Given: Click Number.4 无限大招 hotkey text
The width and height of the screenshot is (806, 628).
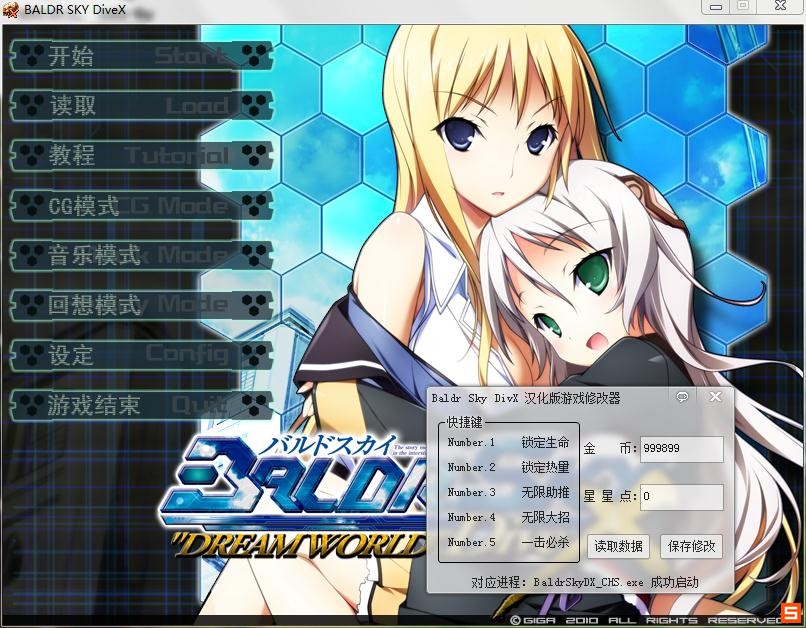Looking at the screenshot, I should (508, 517).
